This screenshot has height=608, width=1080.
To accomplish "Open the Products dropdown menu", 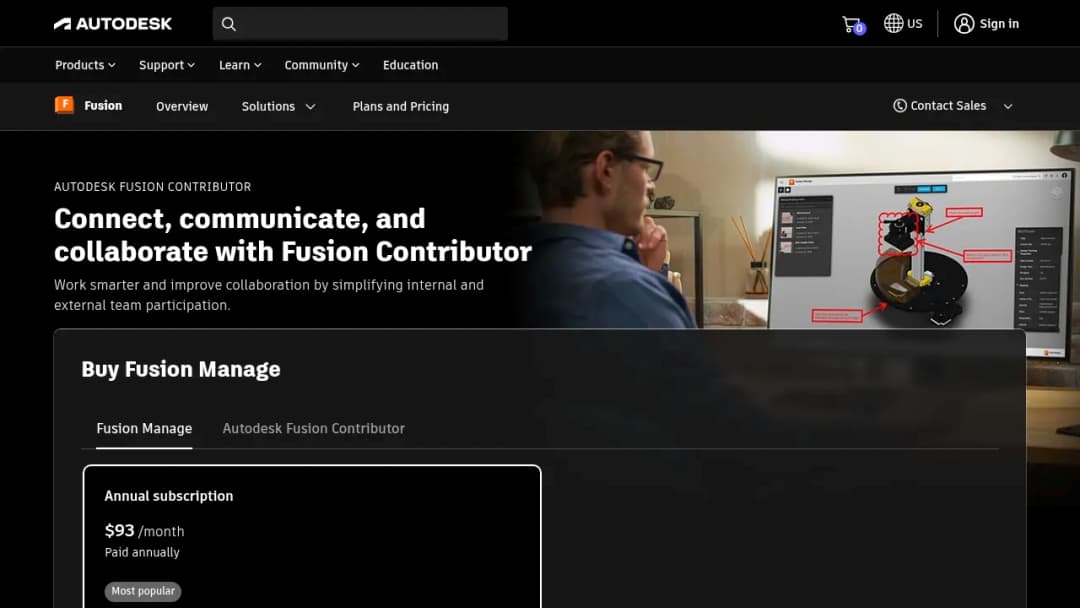I will 85,65.
